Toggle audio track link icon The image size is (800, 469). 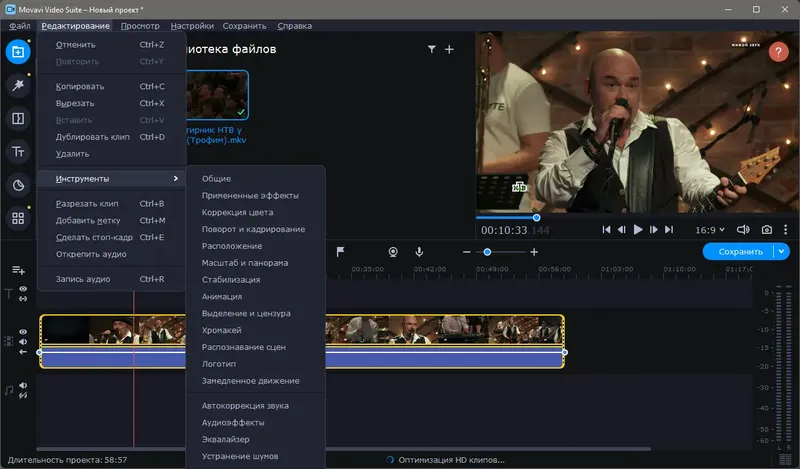23,396
